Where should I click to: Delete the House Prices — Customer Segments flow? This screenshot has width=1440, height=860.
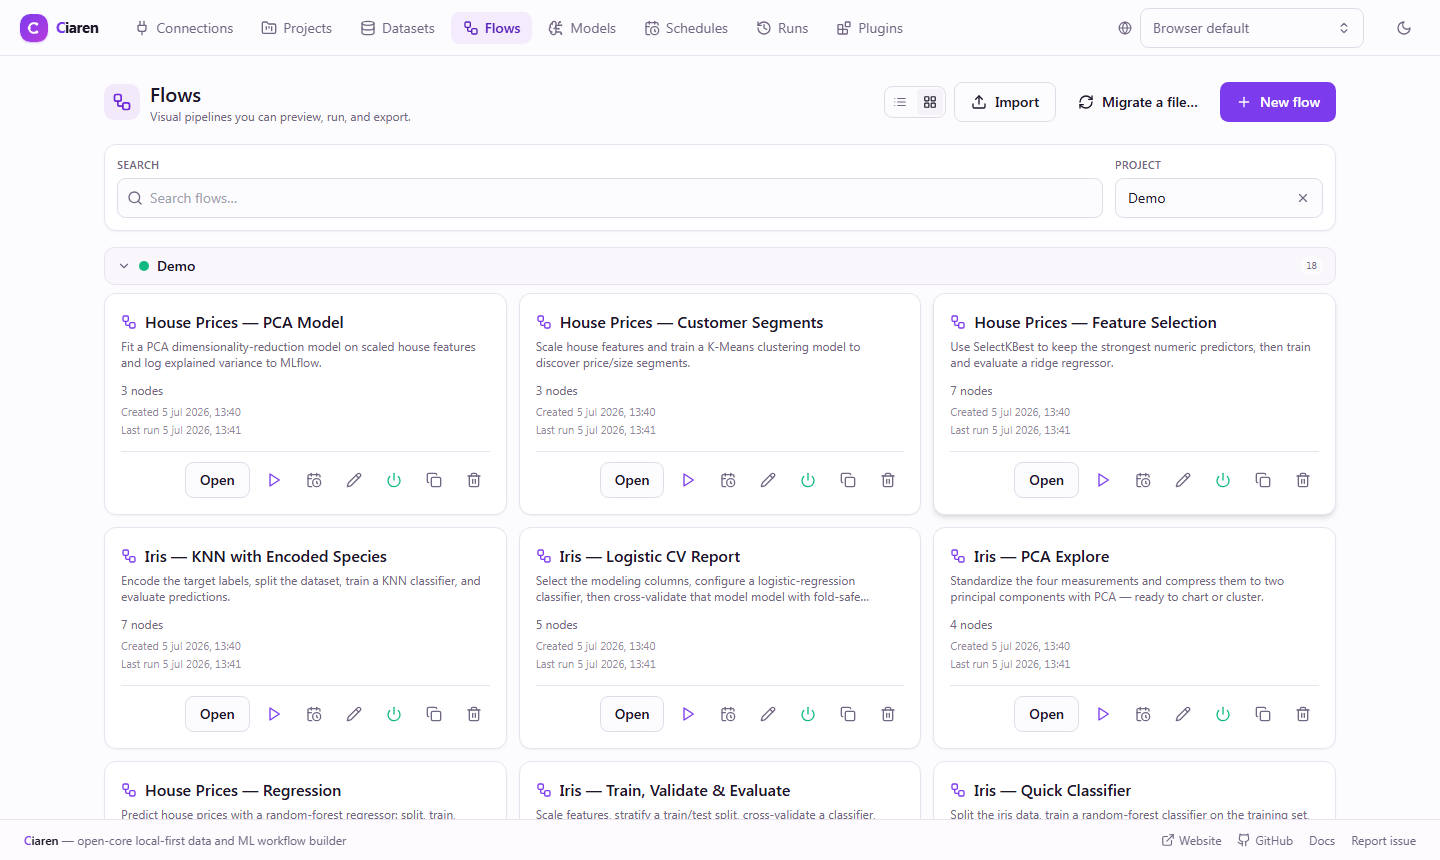[888, 480]
